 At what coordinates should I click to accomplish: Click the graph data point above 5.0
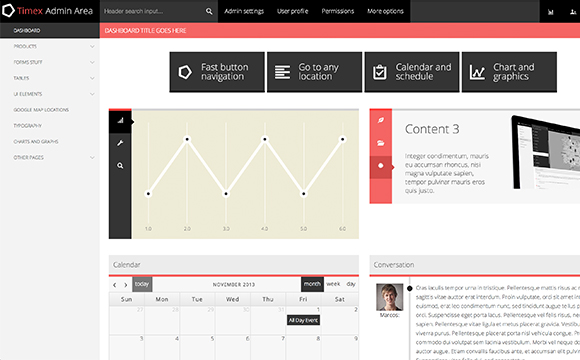(x=304, y=194)
